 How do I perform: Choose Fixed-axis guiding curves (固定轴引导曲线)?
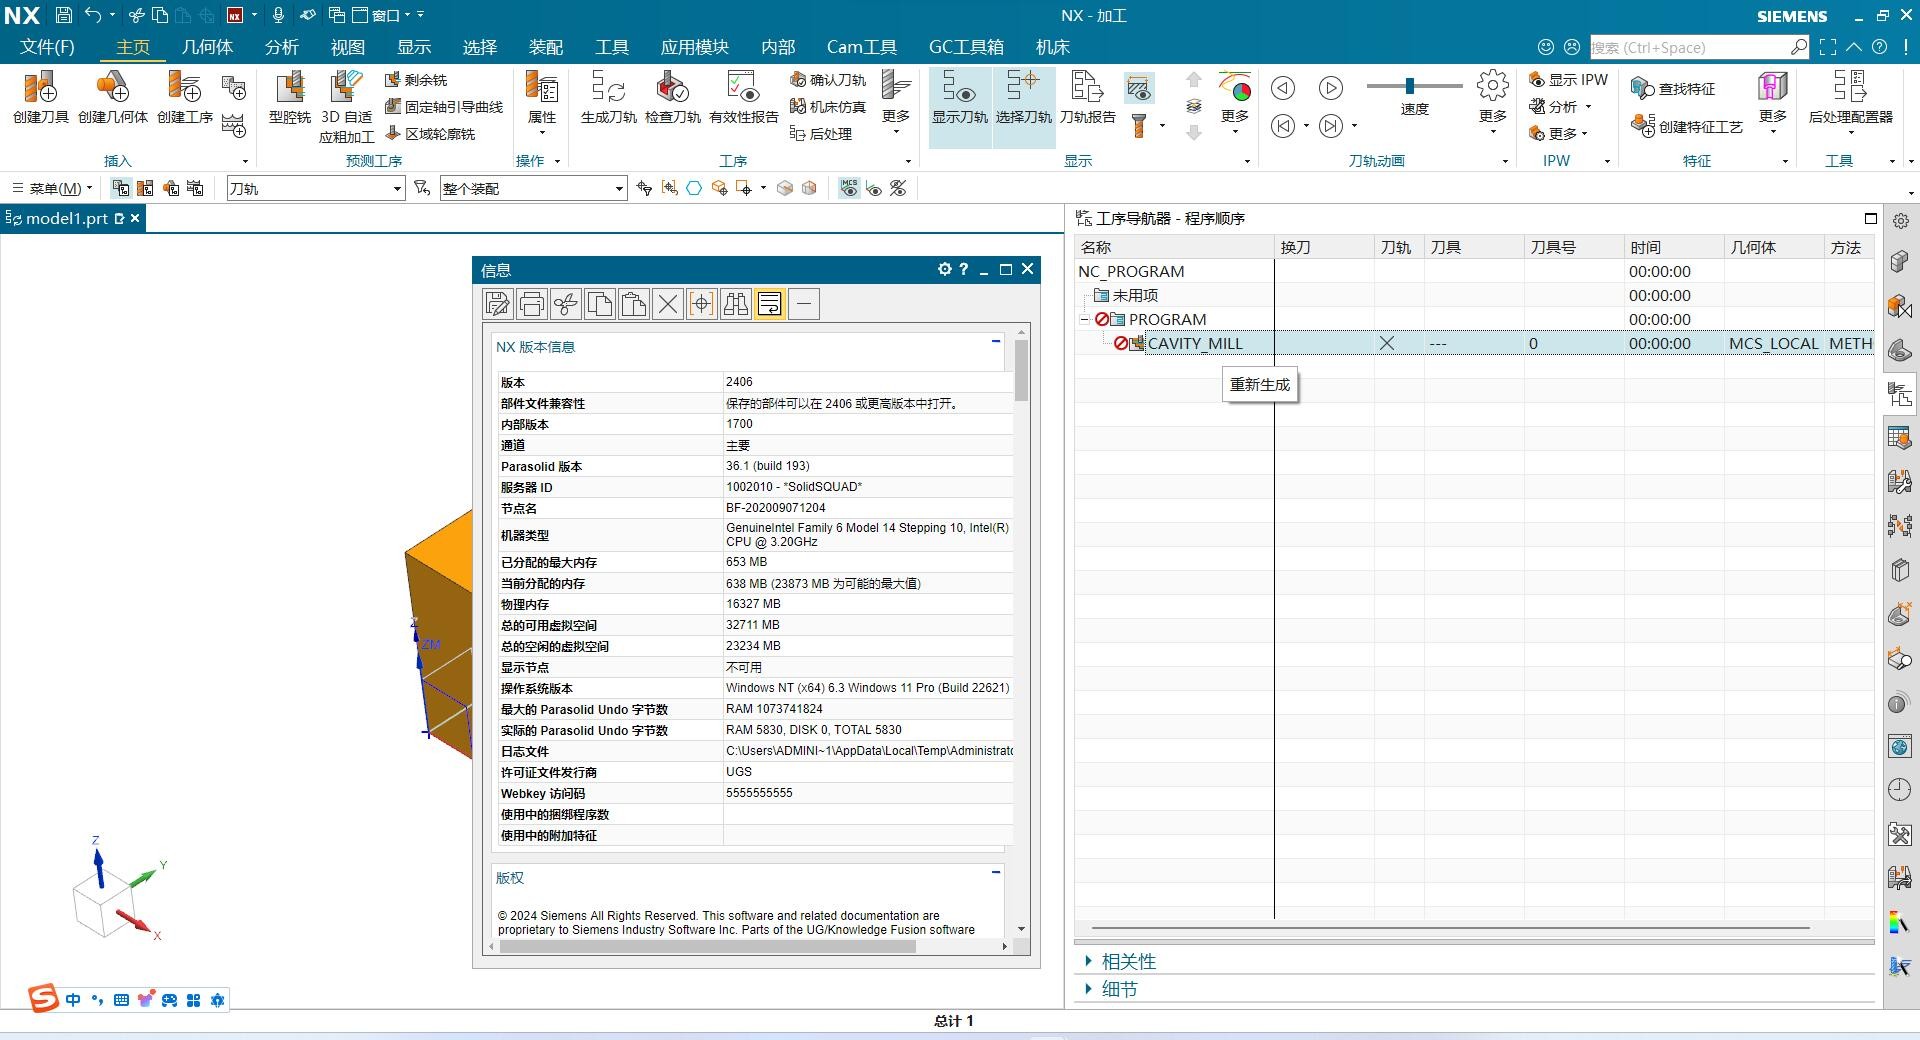click(444, 107)
